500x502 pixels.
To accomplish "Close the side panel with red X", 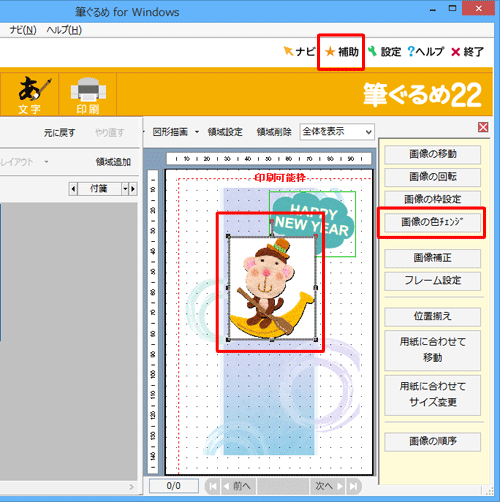I will click(x=483, y=127).
